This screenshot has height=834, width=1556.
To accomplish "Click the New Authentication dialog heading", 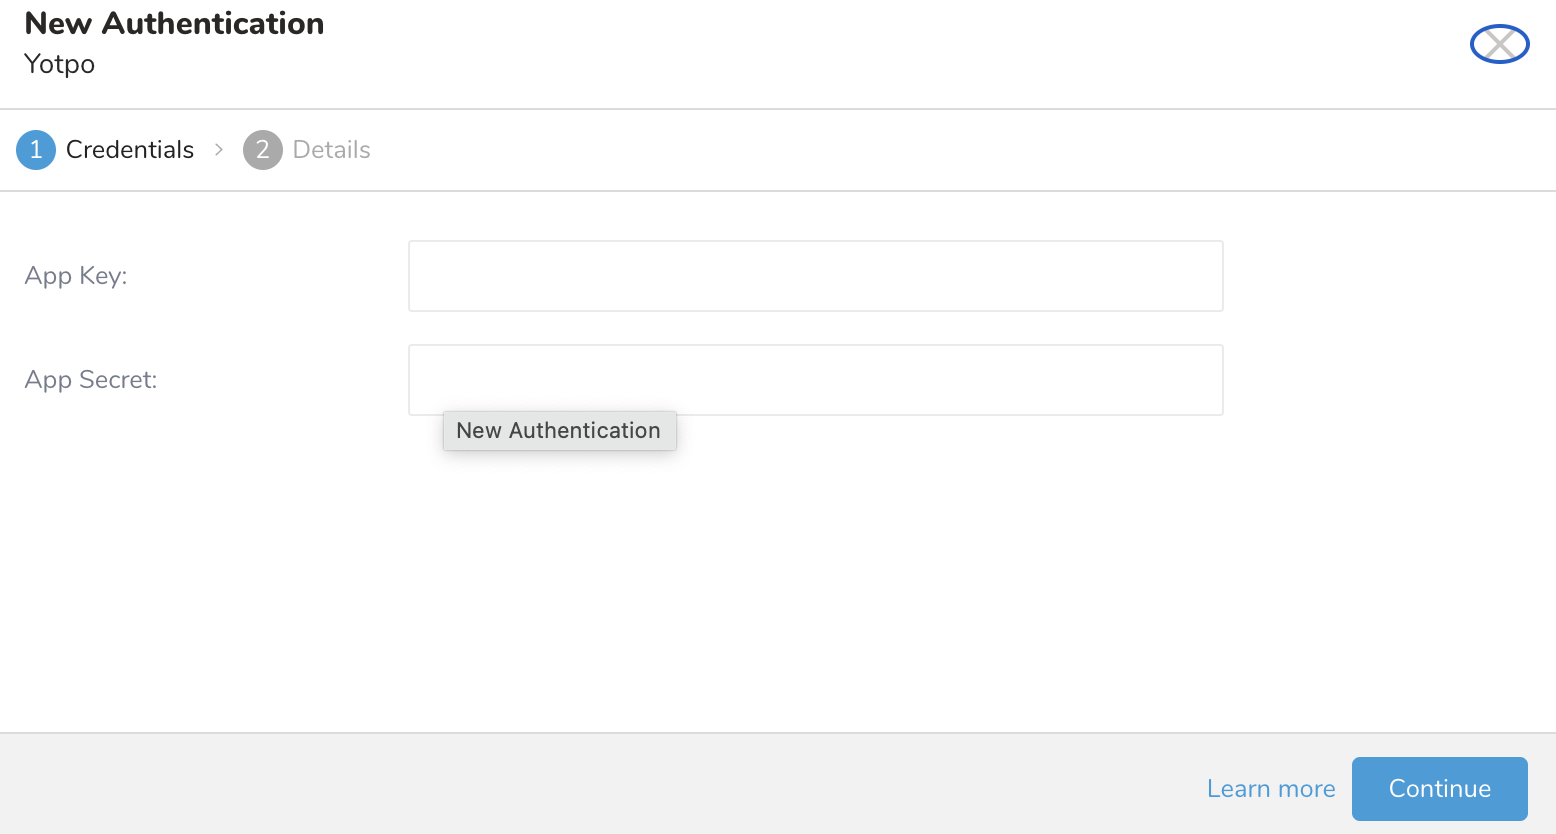I will click(x=174, y=24).
